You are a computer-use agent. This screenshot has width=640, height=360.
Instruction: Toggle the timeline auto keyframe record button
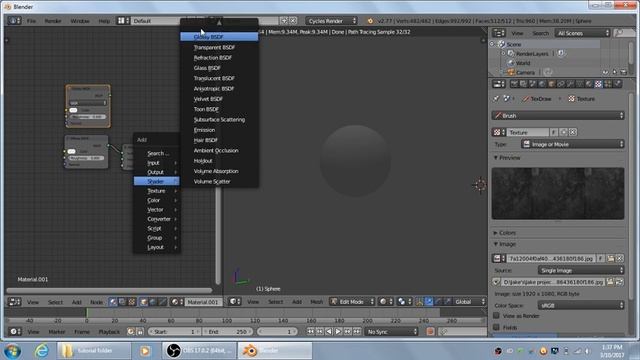coord(430,331)
